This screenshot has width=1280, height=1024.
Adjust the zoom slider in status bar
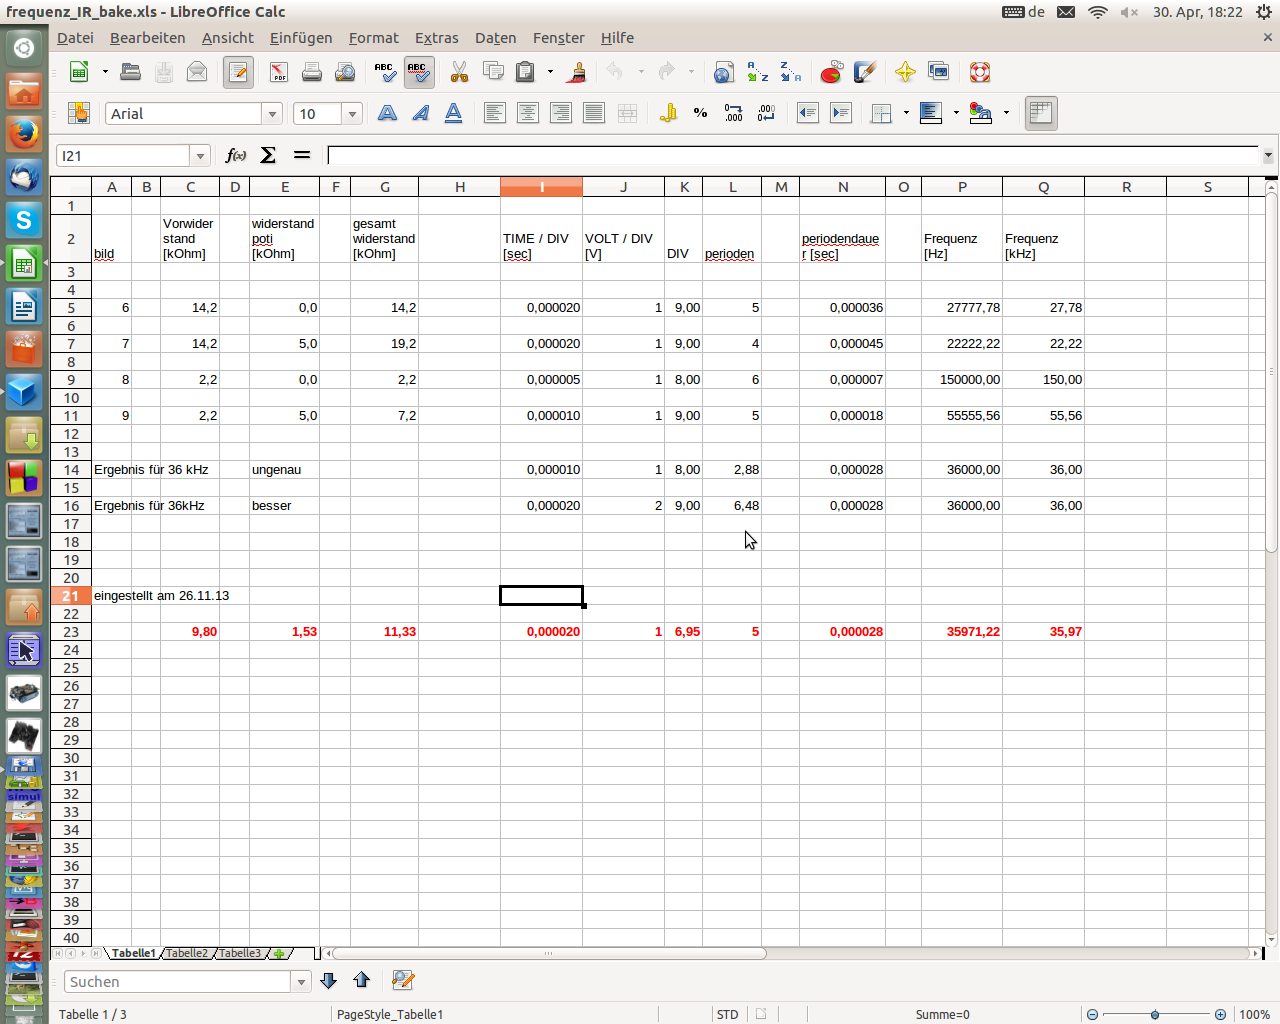(1155, 1014)
